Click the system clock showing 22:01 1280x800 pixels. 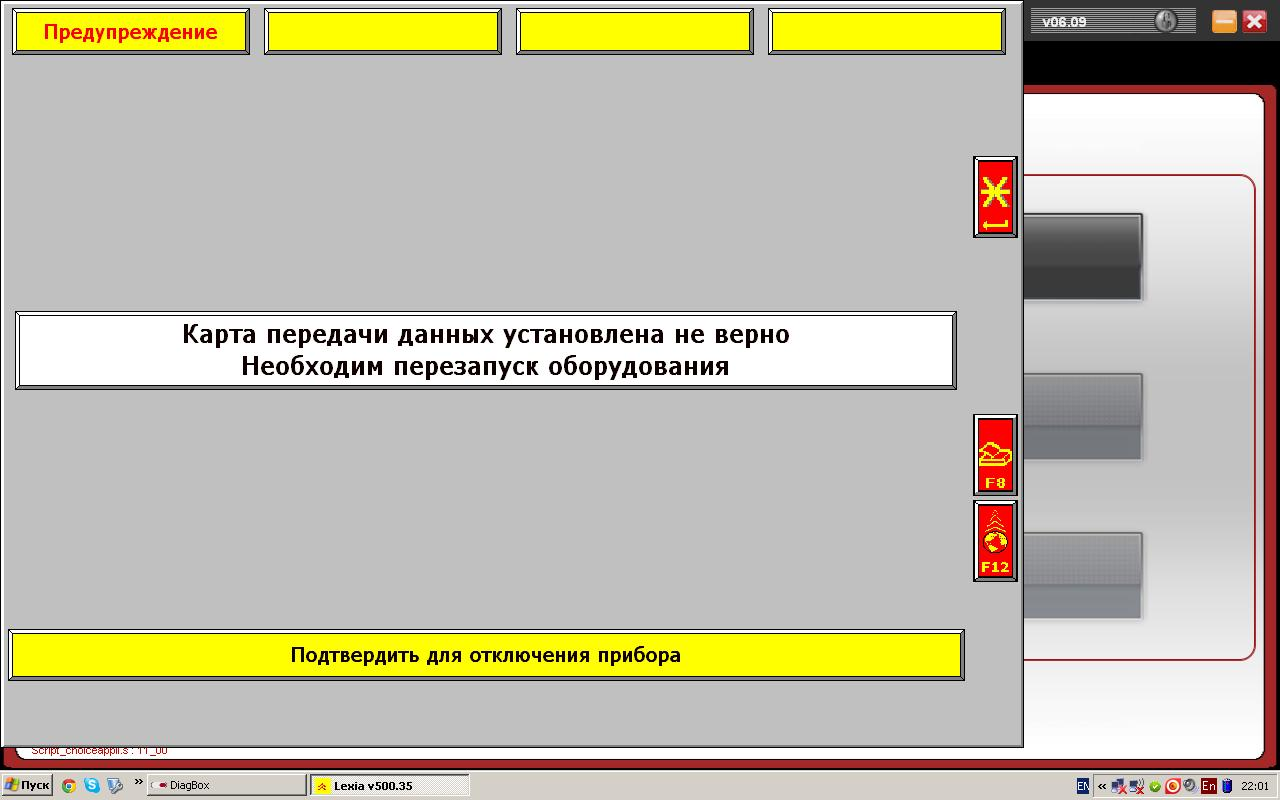tap(1255, 786)
